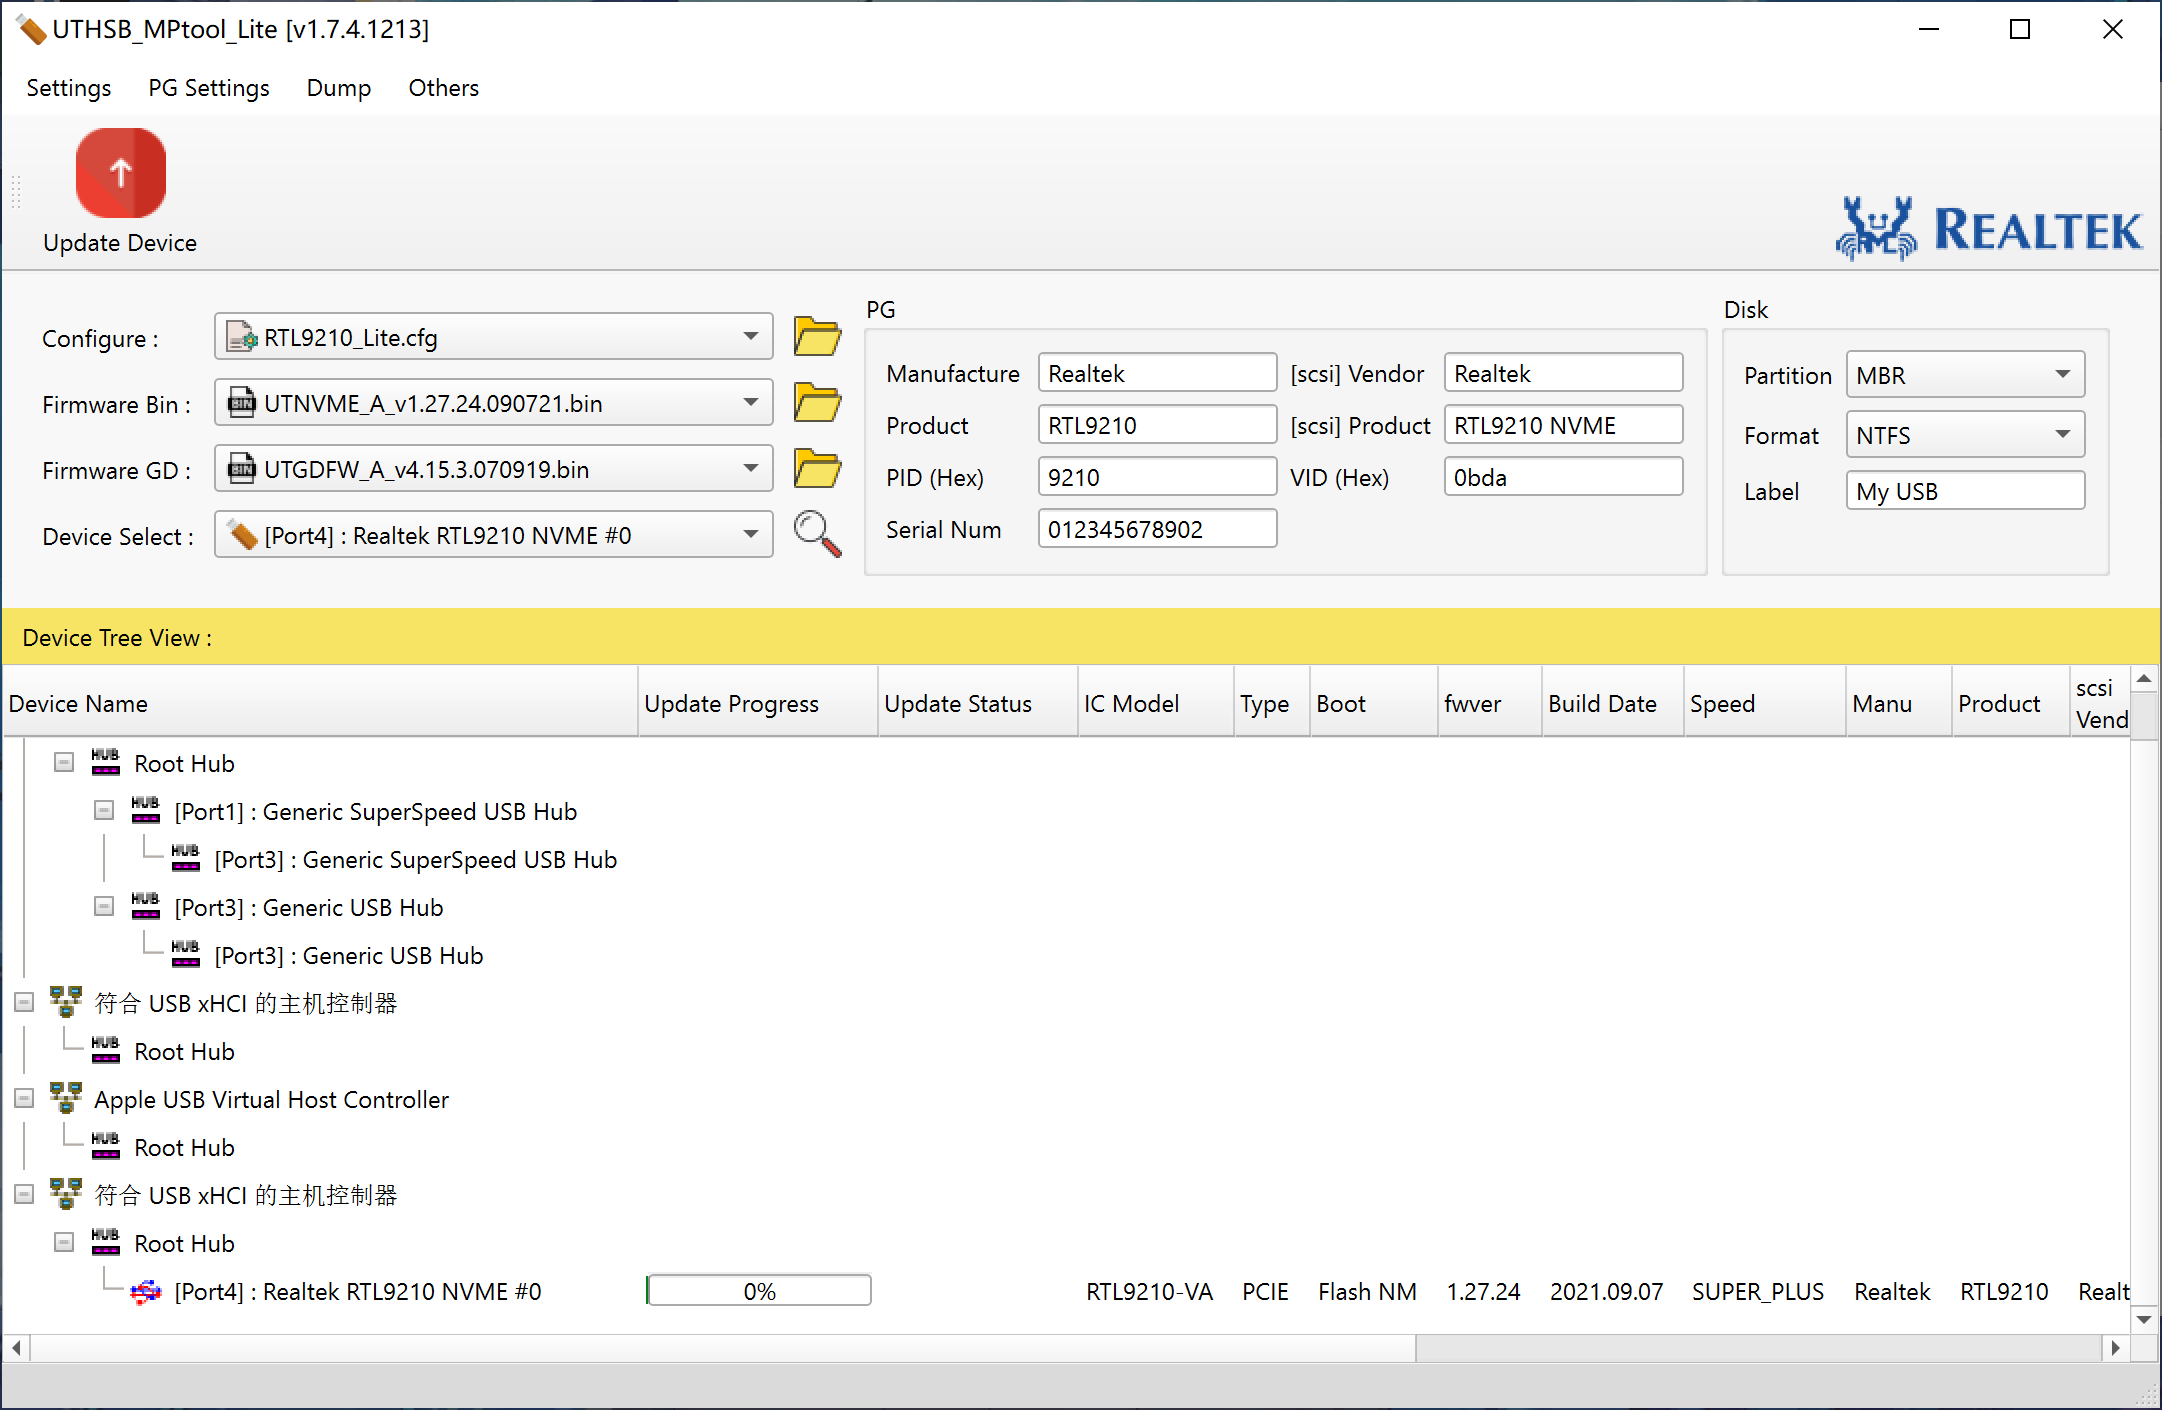2162x1410 pixels.
Task: Open the Others menu
Action: pos(443,88)
